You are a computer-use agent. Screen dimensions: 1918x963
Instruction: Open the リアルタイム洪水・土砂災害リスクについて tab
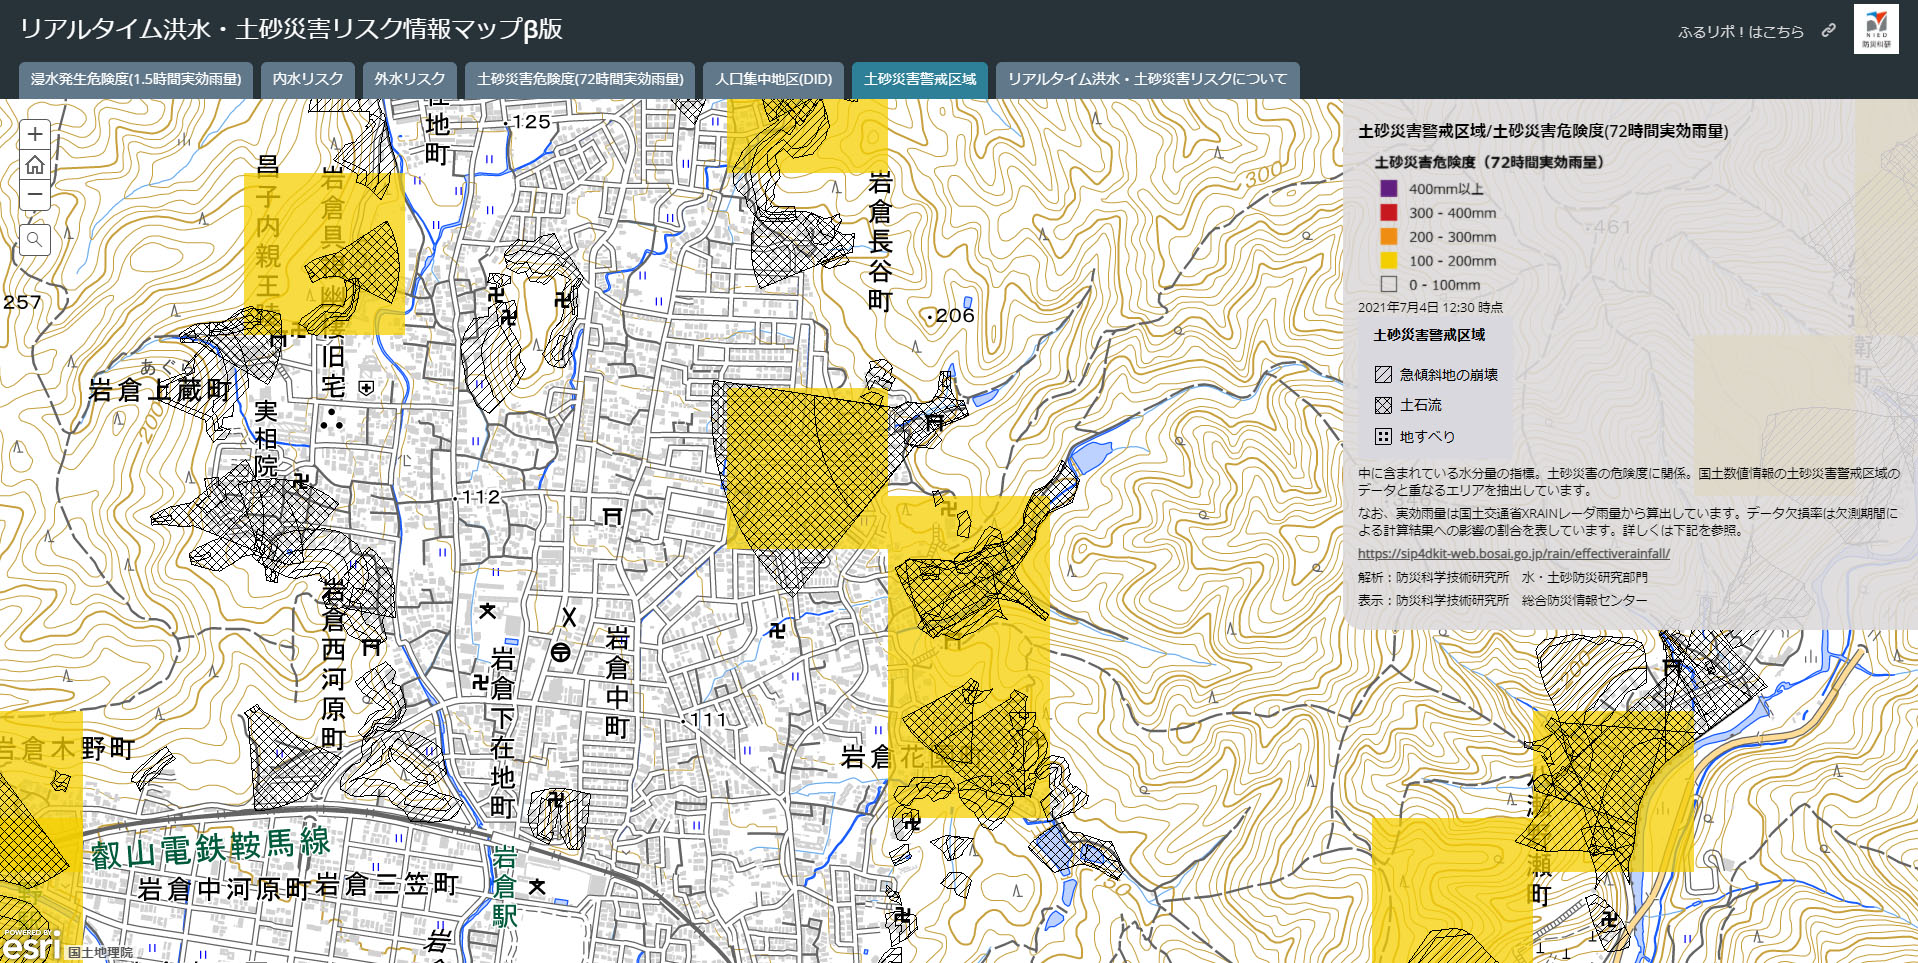pos(1147,79)
